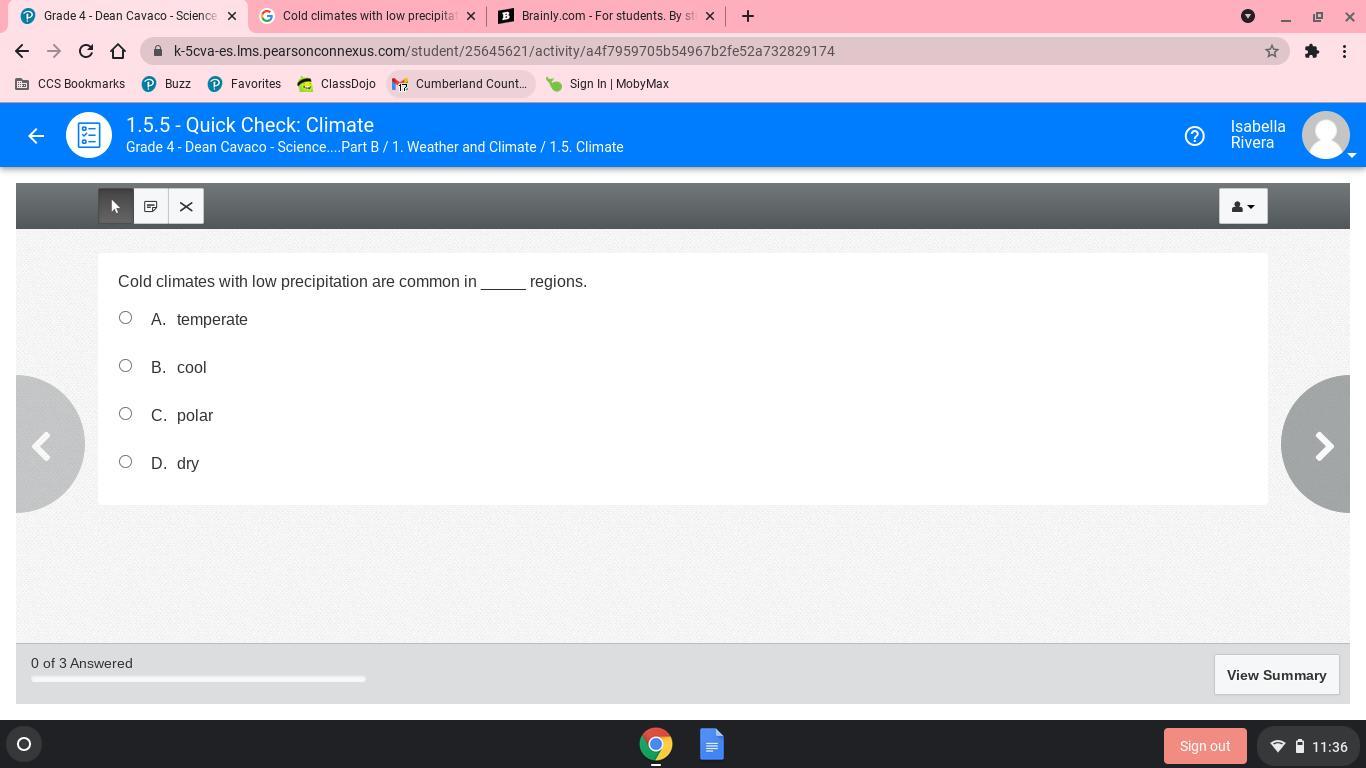Go back using the blue header arrow
Screen dimensions: 1366x768
point(36,135)
